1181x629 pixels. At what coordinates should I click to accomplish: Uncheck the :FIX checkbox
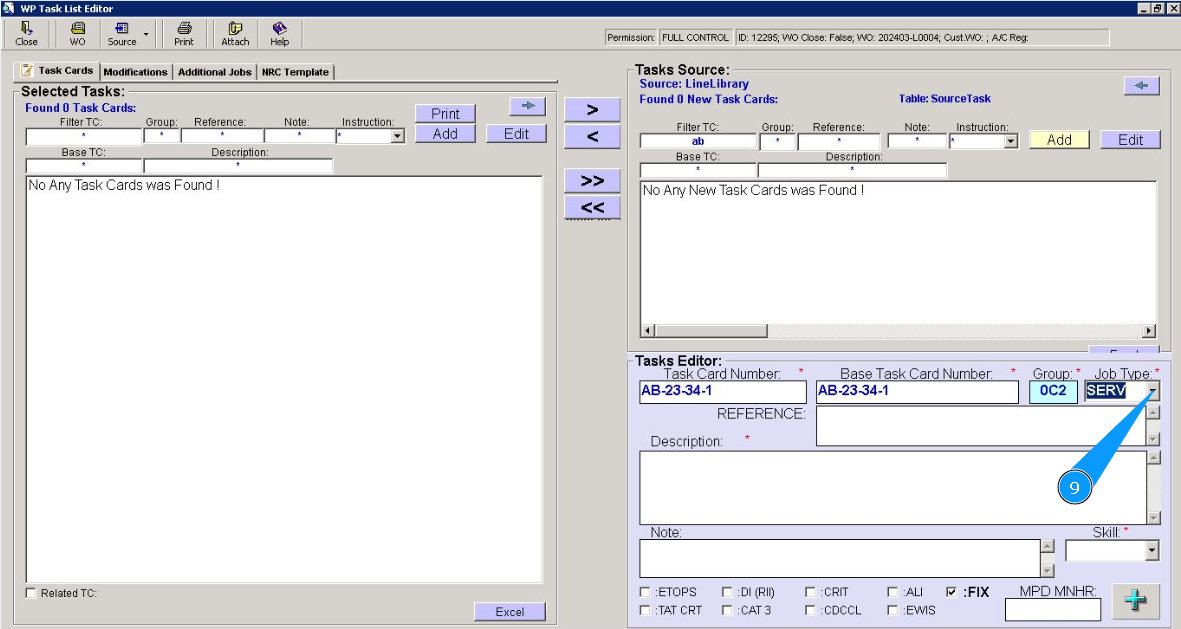951,592
